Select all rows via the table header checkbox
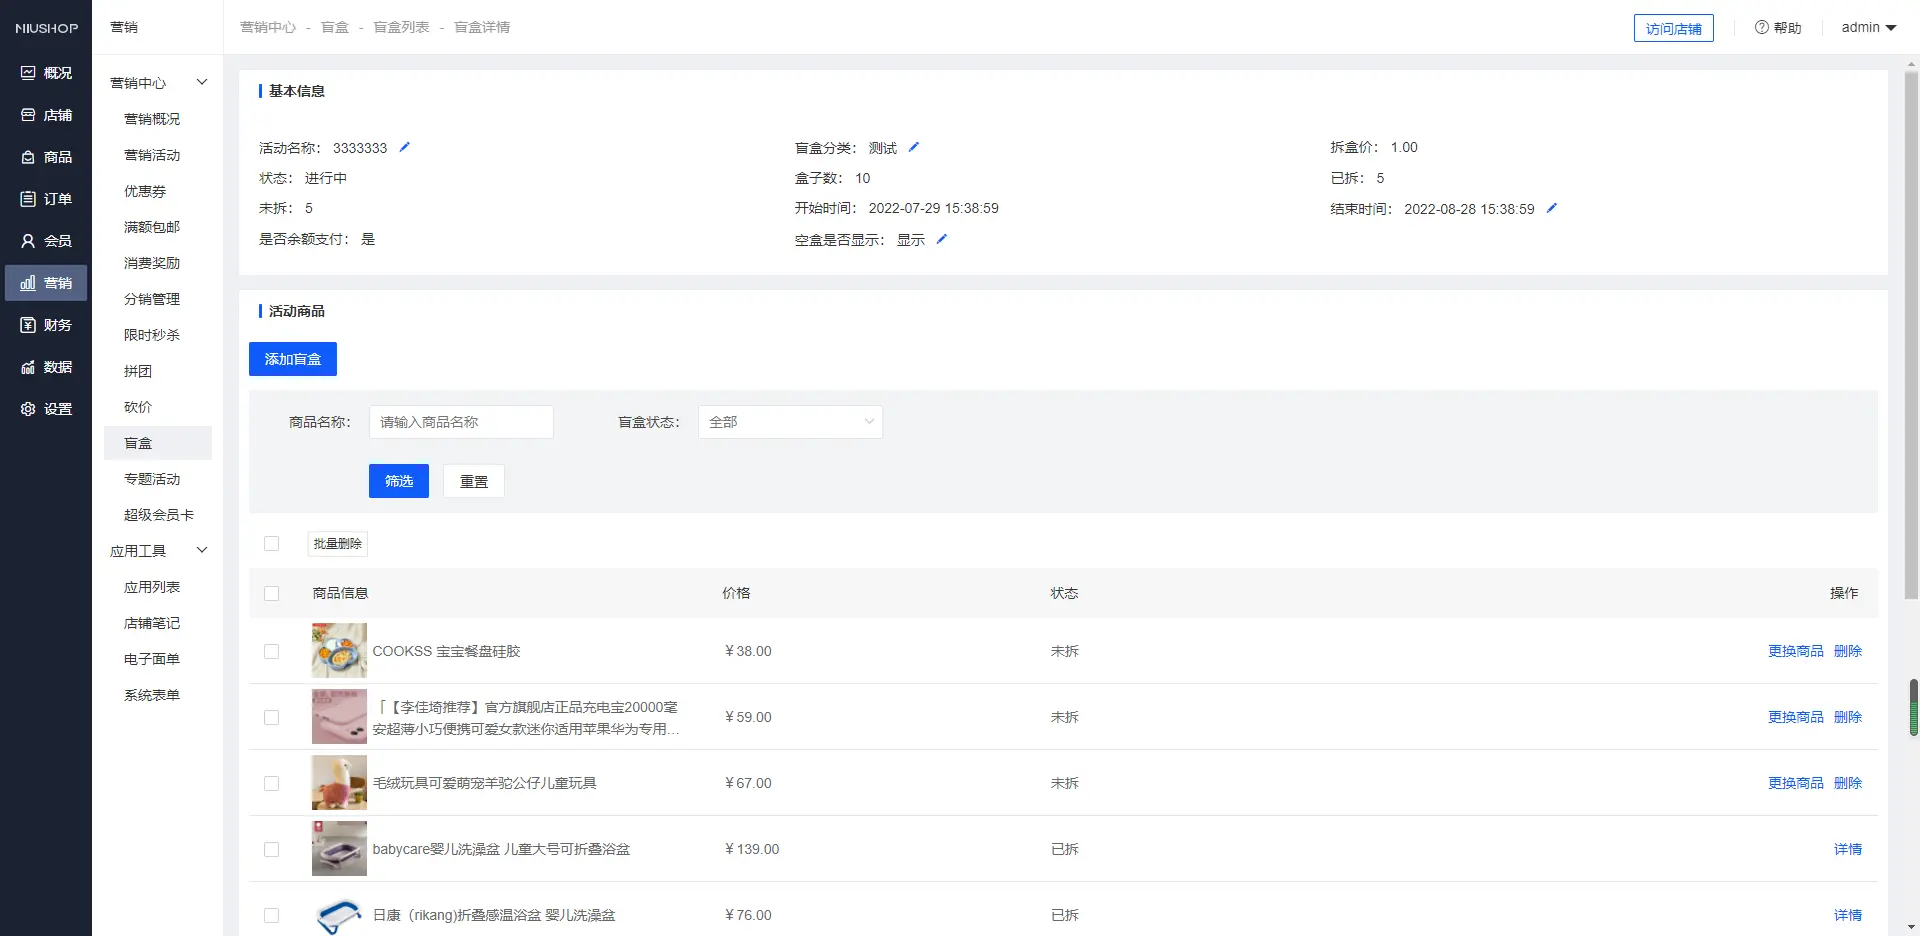Viewport: 1920px width, 936px height. pos(271,593)
